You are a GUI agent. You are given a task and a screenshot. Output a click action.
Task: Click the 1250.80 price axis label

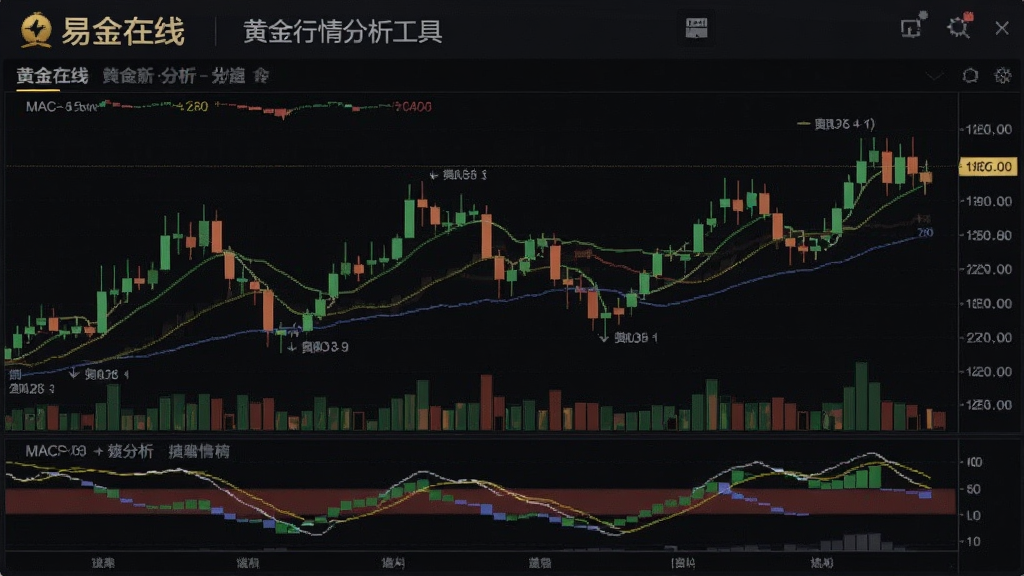[989, 234]
